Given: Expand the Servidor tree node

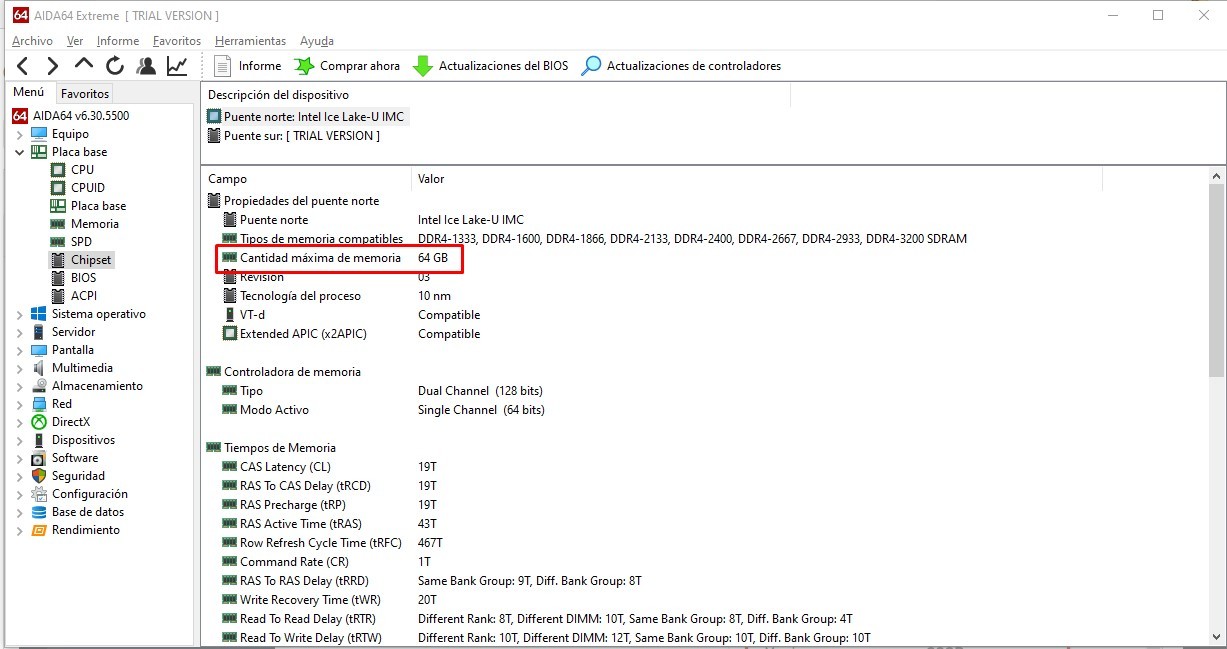Looking at the screenshot, I should (20, 332).
